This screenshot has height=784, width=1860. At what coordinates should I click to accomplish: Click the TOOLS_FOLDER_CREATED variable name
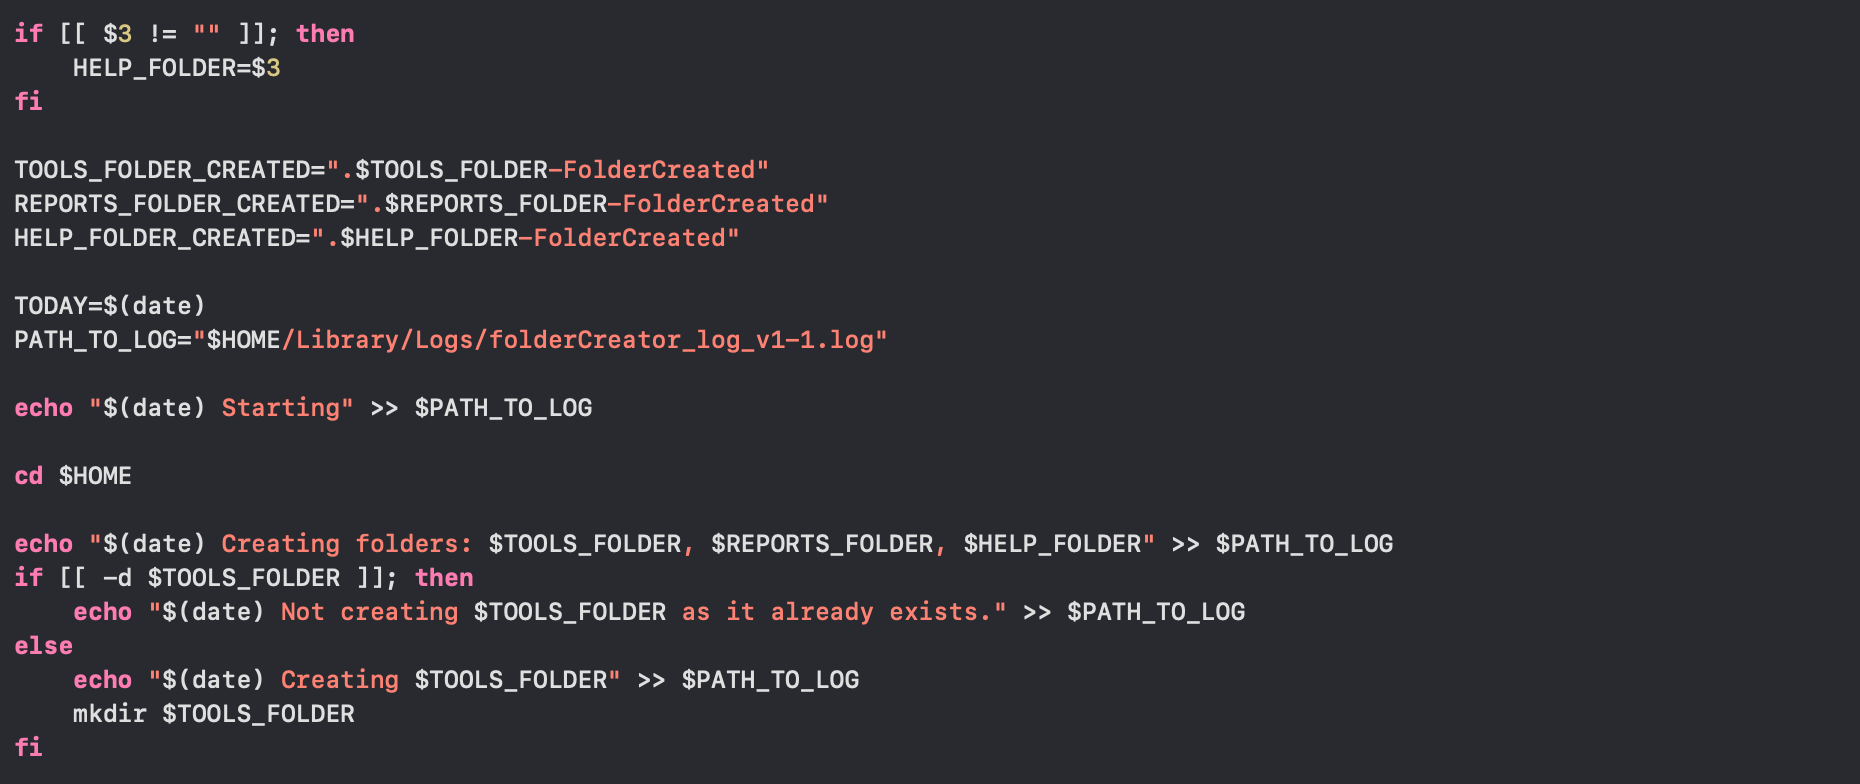pyautogui.click(x=162, y=170)
